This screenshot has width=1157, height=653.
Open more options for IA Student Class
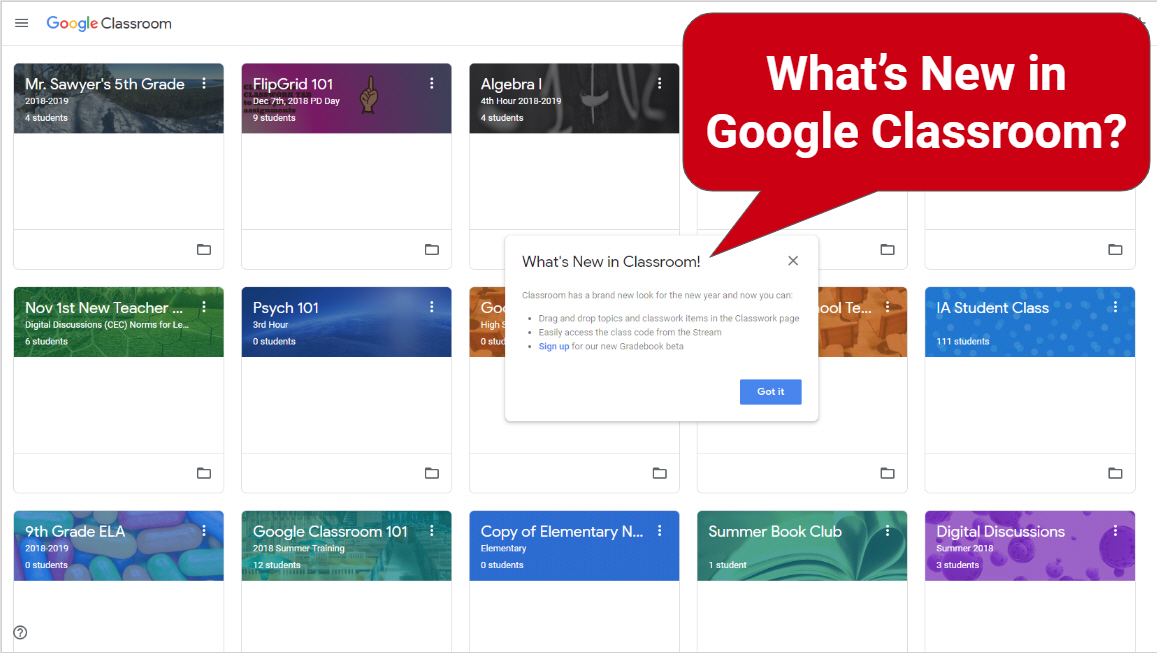(1115, 307)
